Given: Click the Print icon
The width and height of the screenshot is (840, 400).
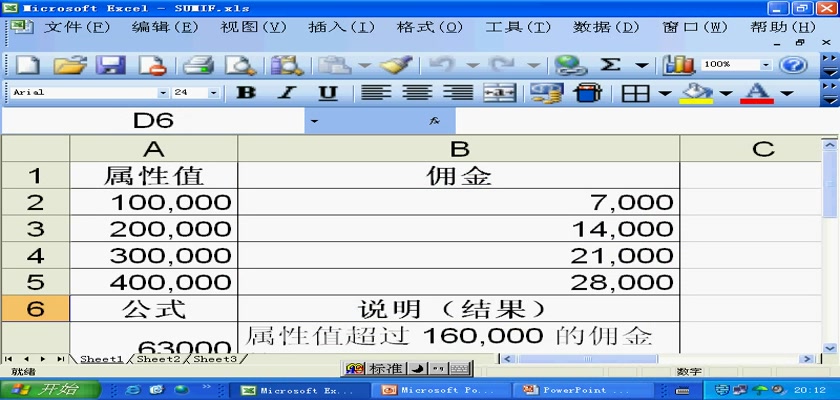Looking at the screenshot, I should coord(199,65).
